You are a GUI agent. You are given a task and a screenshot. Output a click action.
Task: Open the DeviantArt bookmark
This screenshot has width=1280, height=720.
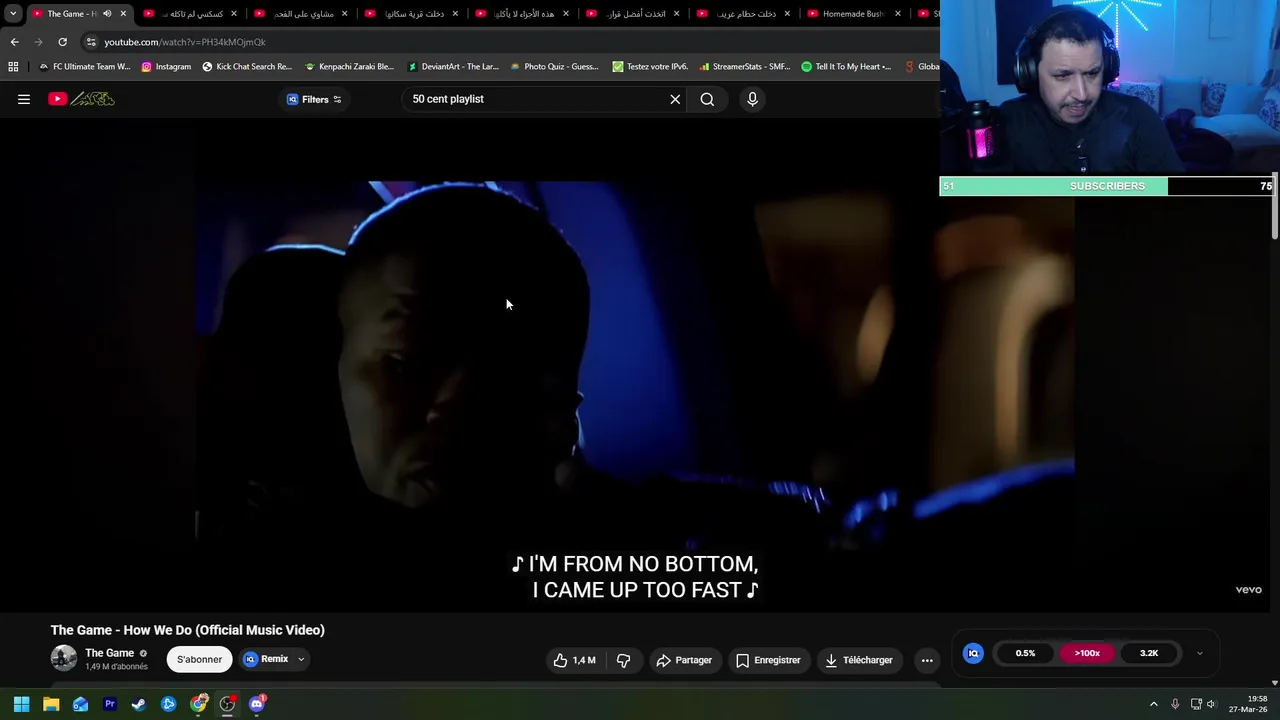click(452, 67)
